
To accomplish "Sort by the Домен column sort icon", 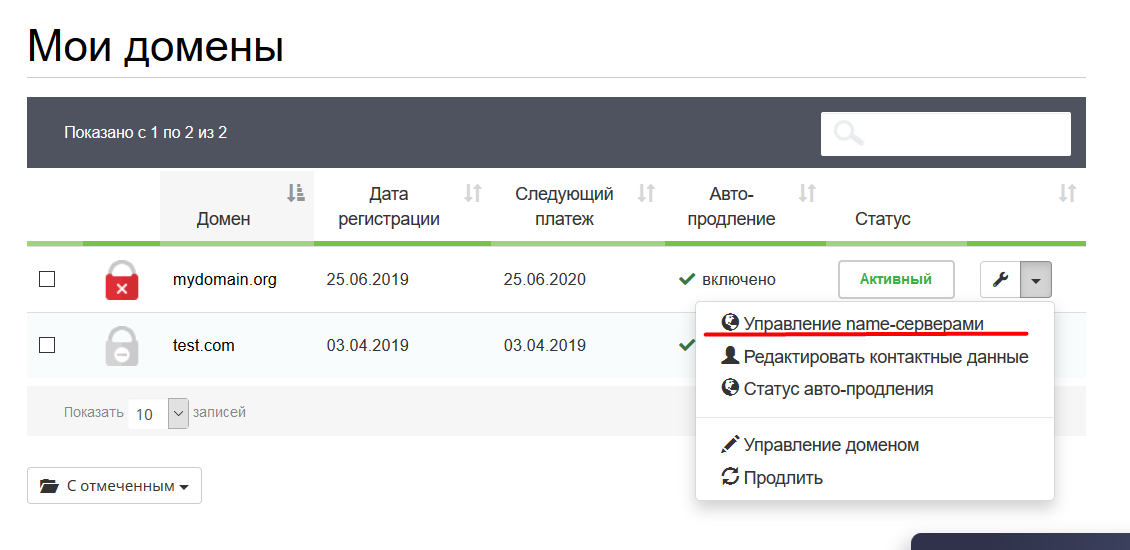I will pos(295,192).
